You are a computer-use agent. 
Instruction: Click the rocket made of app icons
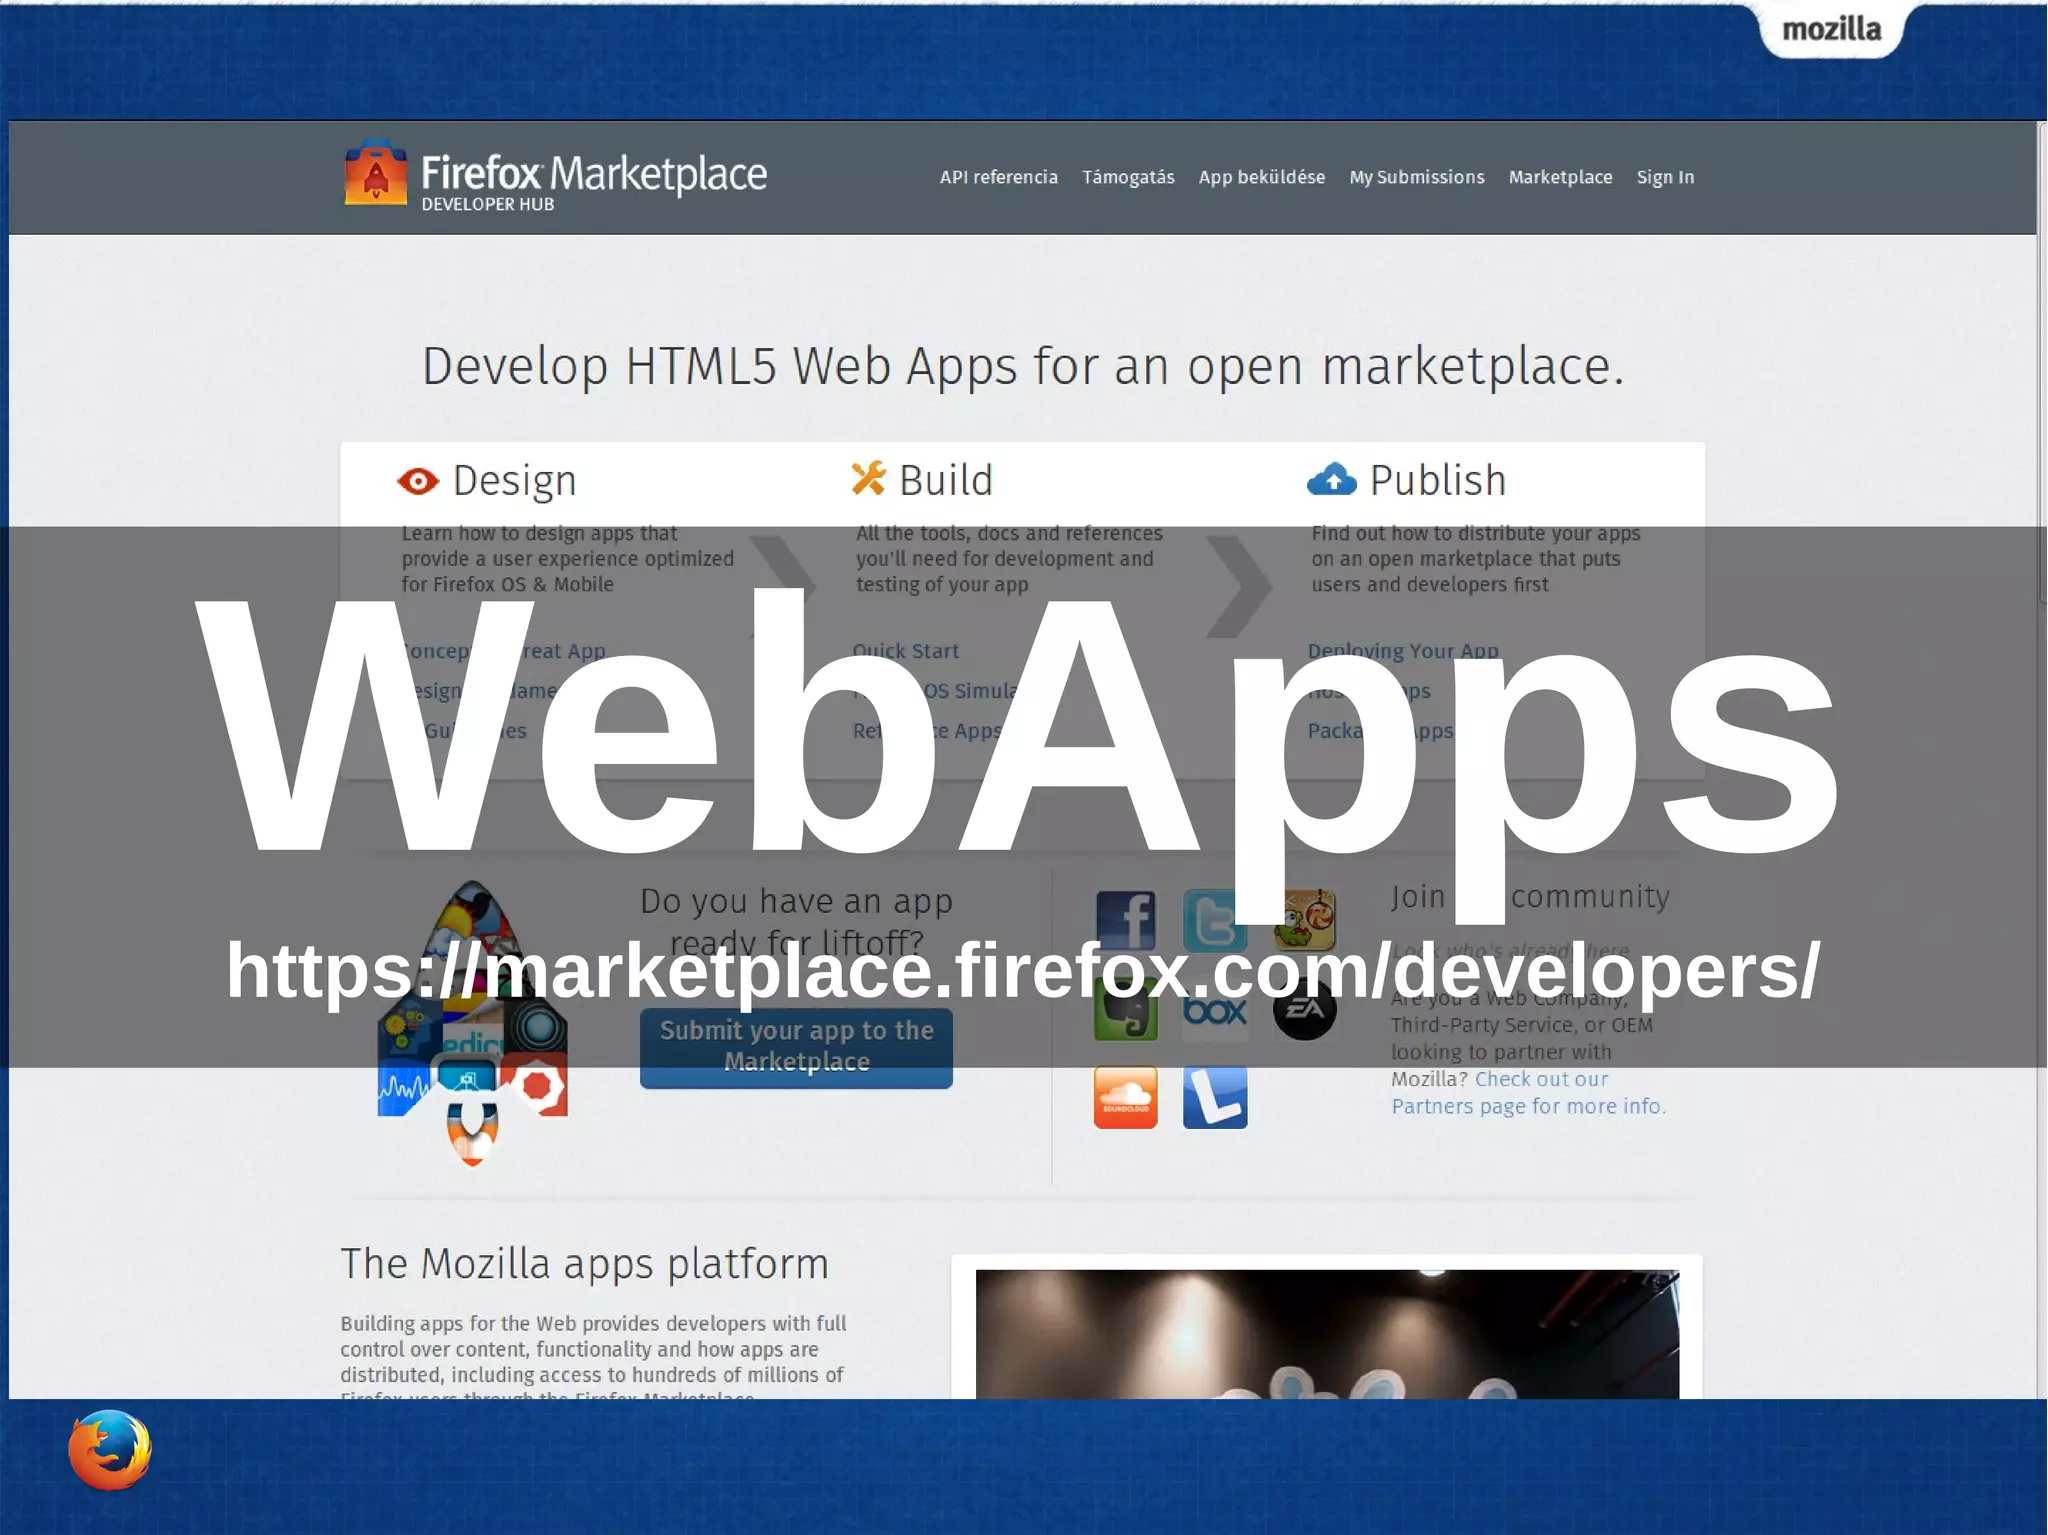tap(472, 1023)
